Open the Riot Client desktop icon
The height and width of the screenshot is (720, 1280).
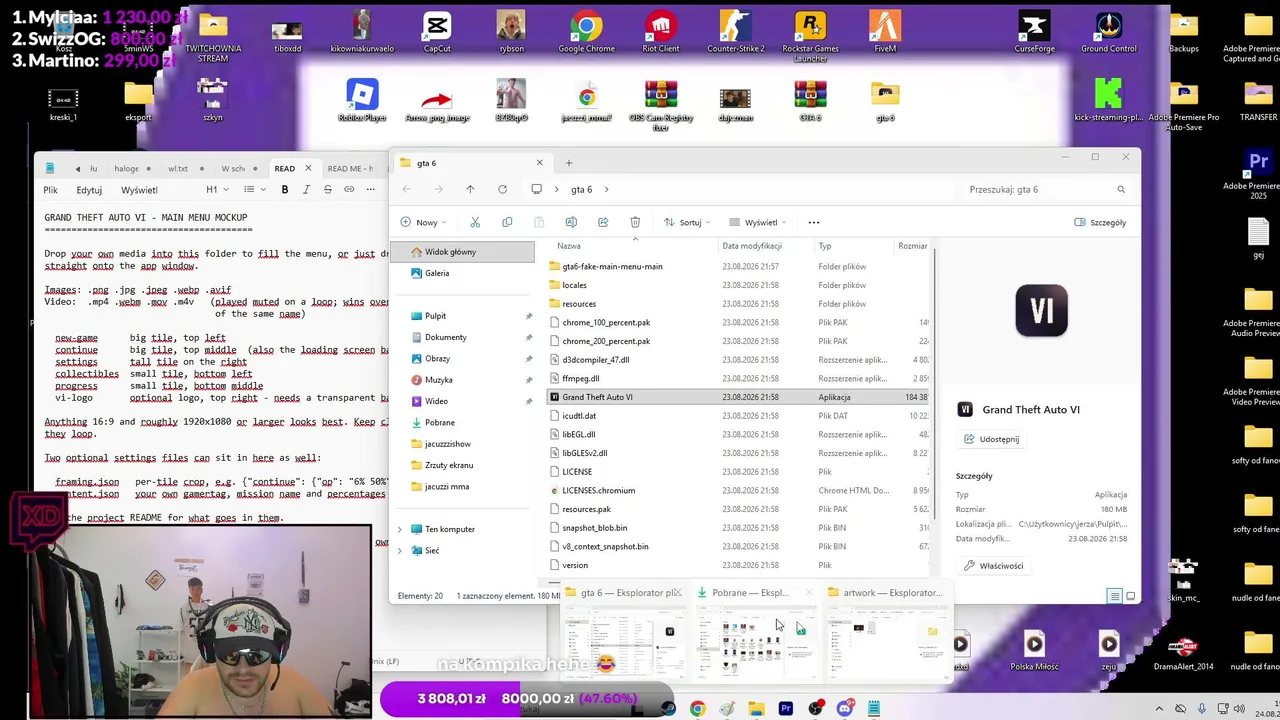[x=660, y=31]
